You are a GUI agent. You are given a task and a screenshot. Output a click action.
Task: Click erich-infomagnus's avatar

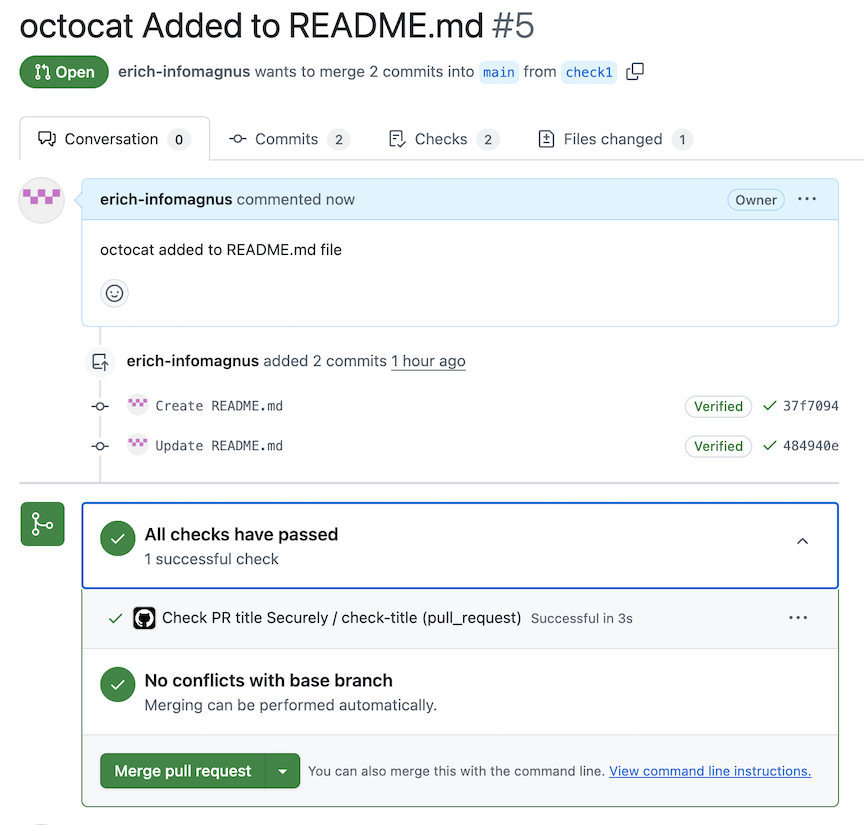pyautogui.click(x=41, y=199)
